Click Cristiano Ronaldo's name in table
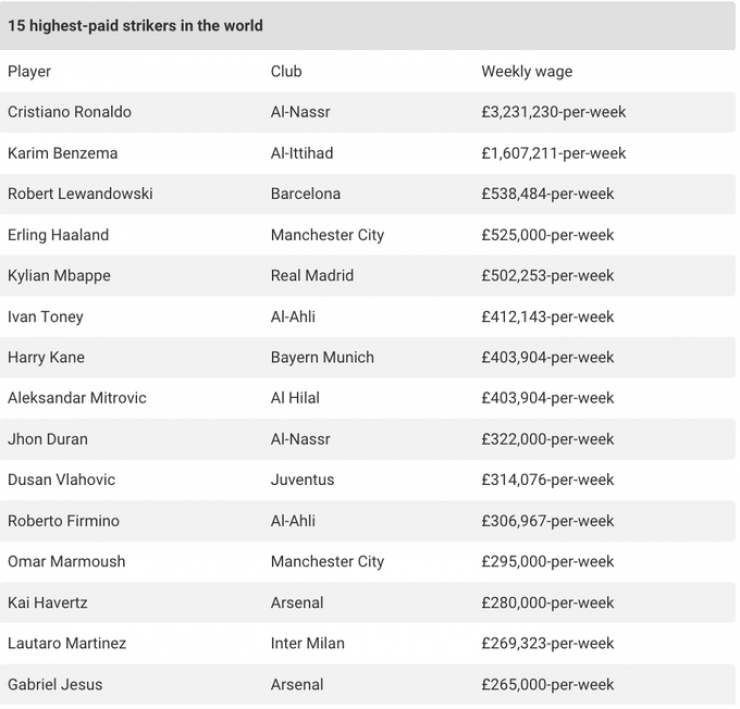Screen dimensions: 740x709 pyautogui.click(x=69, y=112)
